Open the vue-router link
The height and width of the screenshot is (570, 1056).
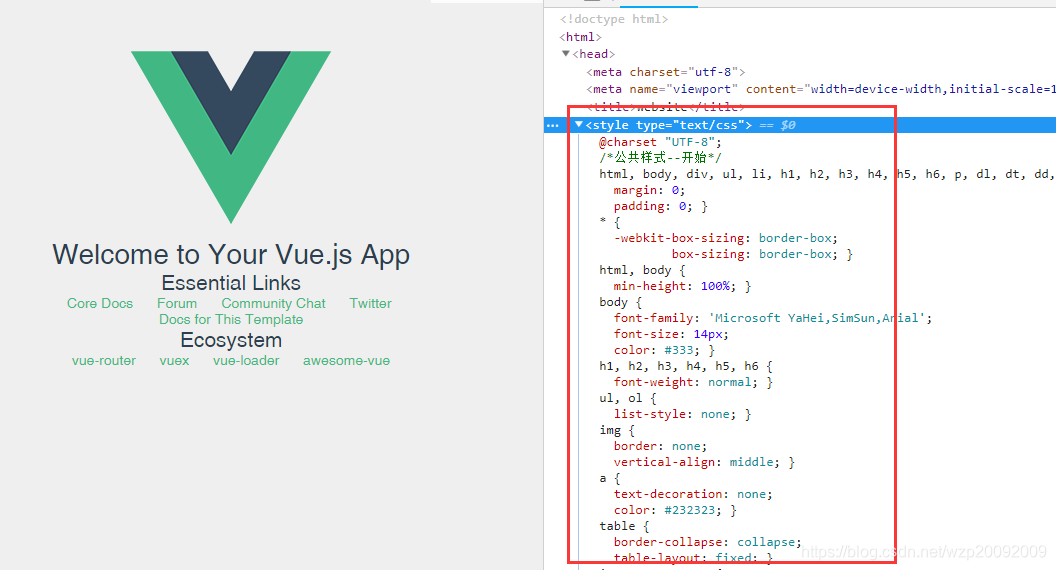[104, 360]
